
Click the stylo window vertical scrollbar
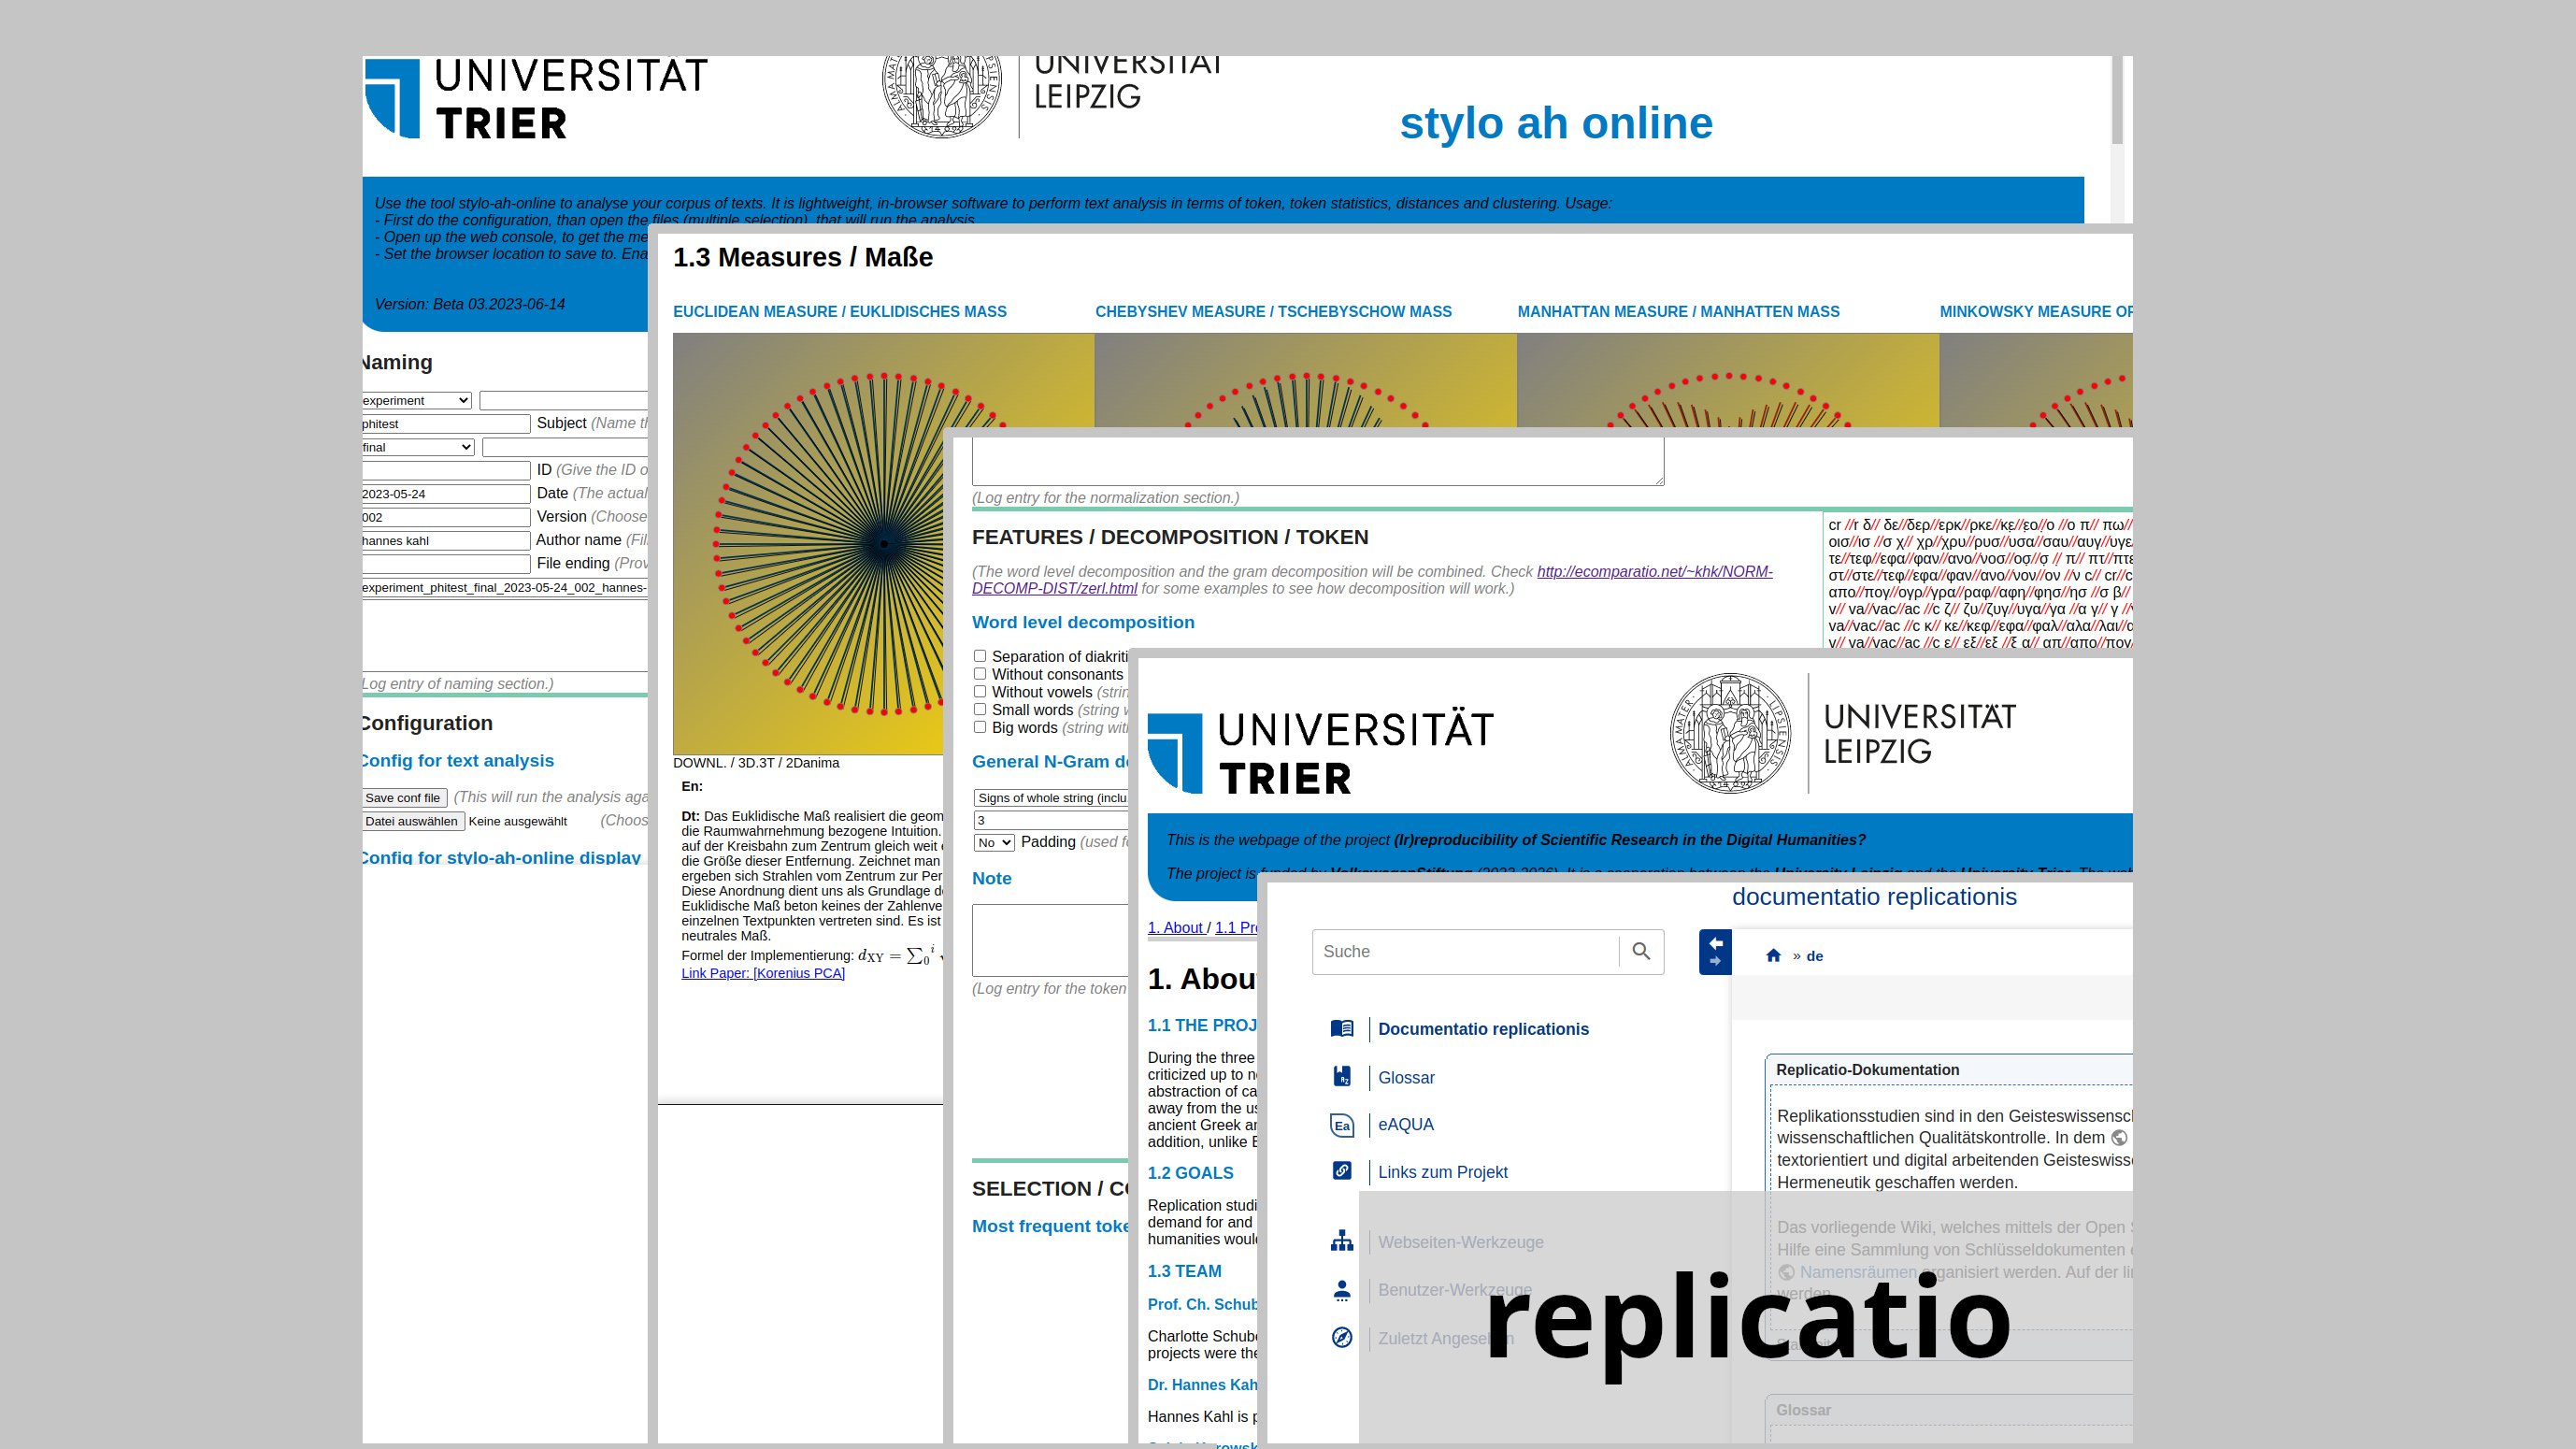coord(2117,100)
